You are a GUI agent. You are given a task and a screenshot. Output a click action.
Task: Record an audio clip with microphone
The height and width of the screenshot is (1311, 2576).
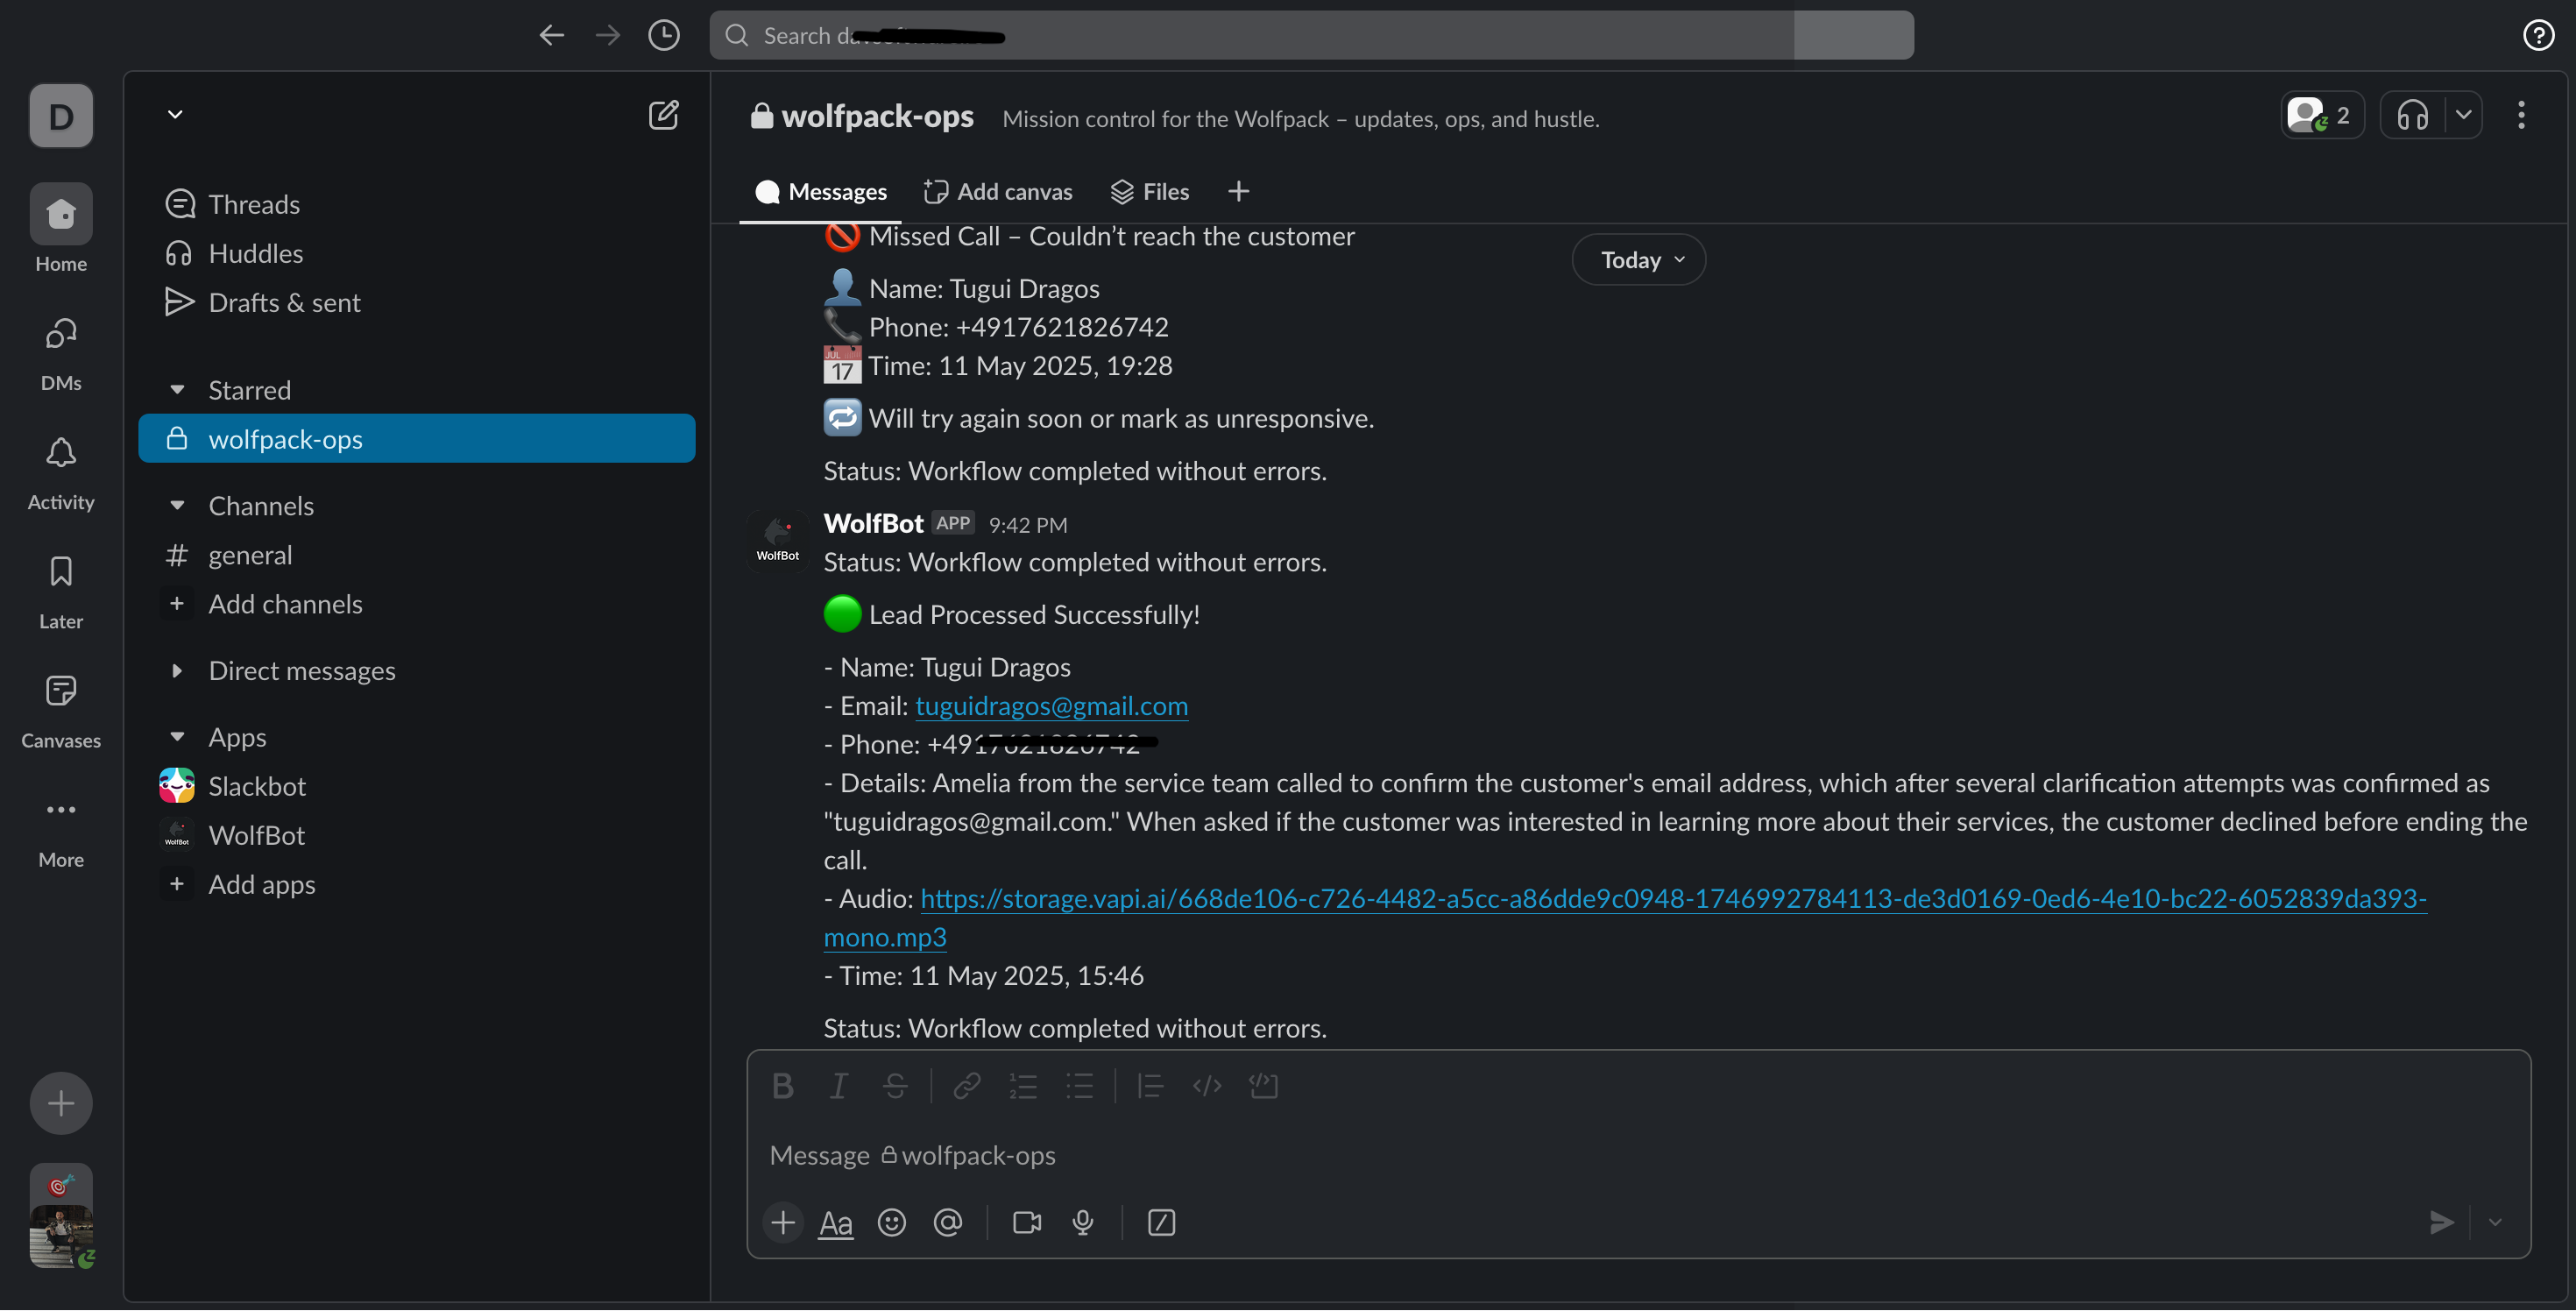pos(1082,1223)
